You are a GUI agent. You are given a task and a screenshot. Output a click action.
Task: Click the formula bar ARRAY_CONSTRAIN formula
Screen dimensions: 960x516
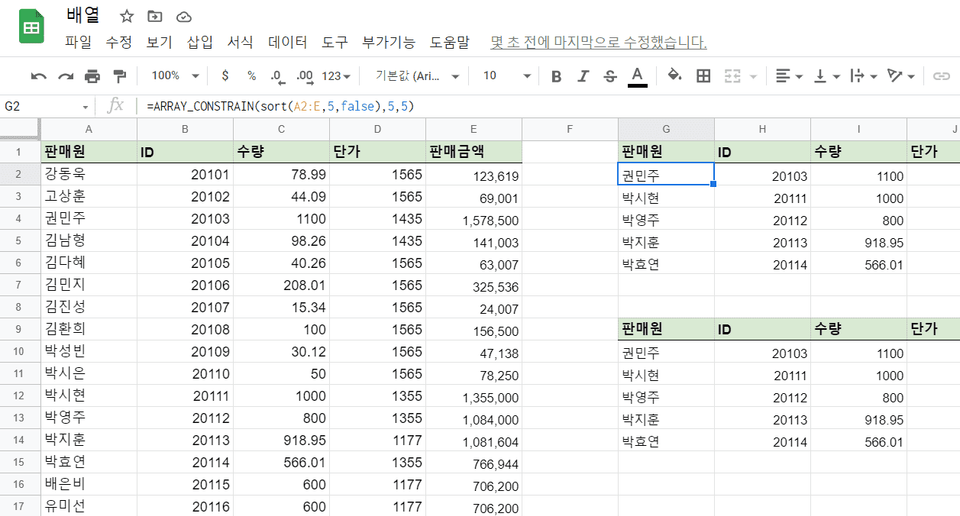[280, 107]
